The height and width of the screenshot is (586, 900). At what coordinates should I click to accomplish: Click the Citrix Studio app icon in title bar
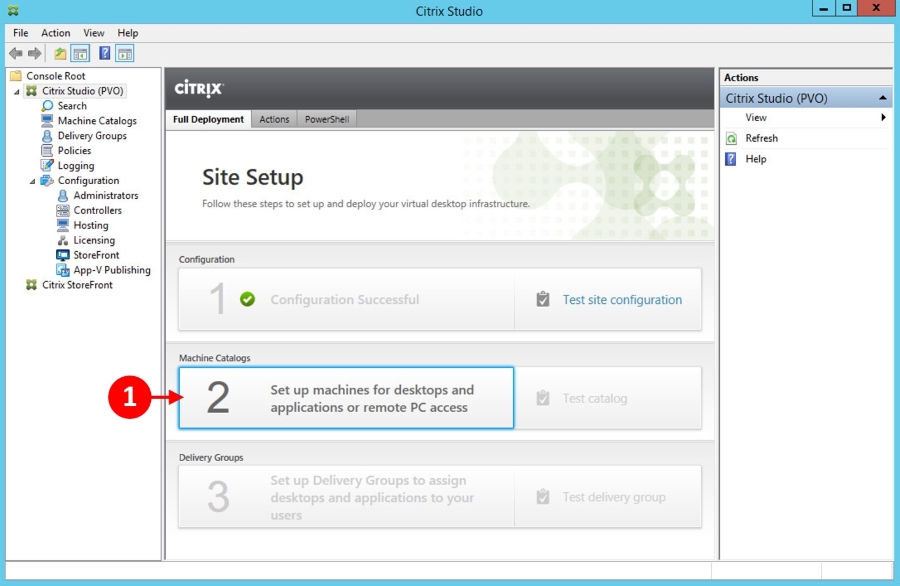point(13,11)
